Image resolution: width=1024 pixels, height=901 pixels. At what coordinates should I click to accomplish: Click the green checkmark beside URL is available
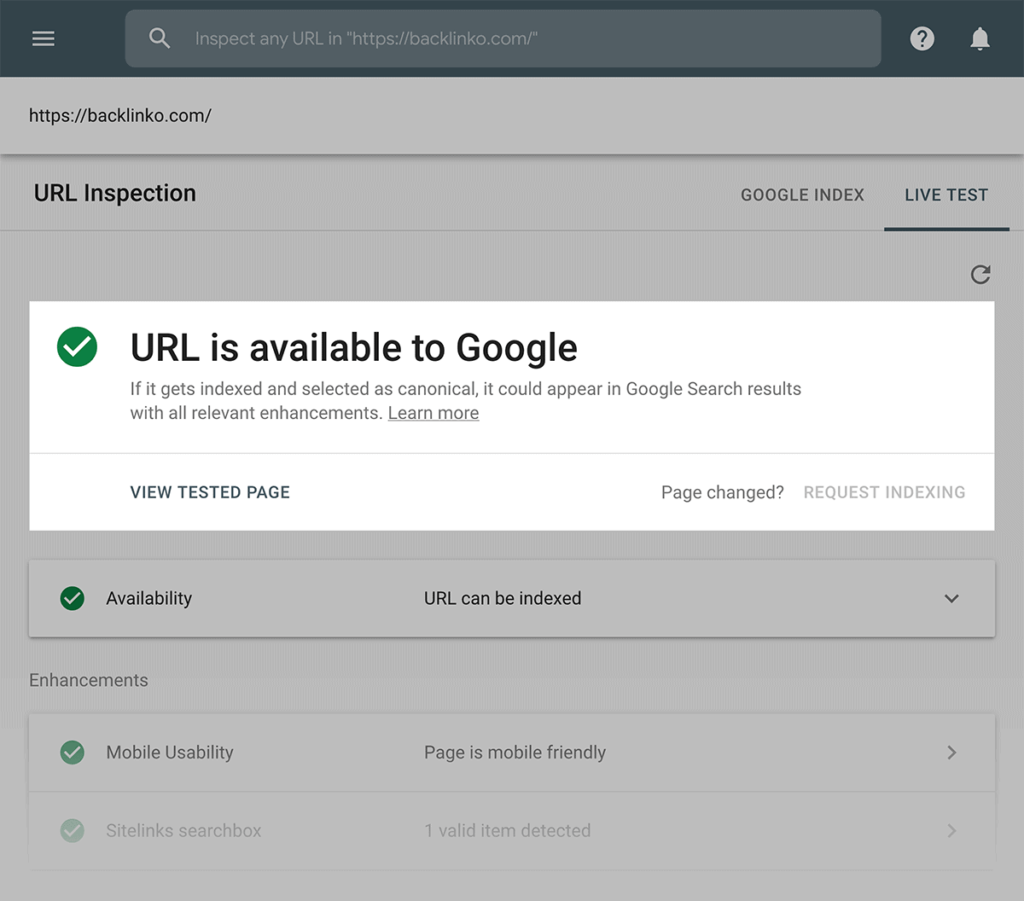coord(77,347)
